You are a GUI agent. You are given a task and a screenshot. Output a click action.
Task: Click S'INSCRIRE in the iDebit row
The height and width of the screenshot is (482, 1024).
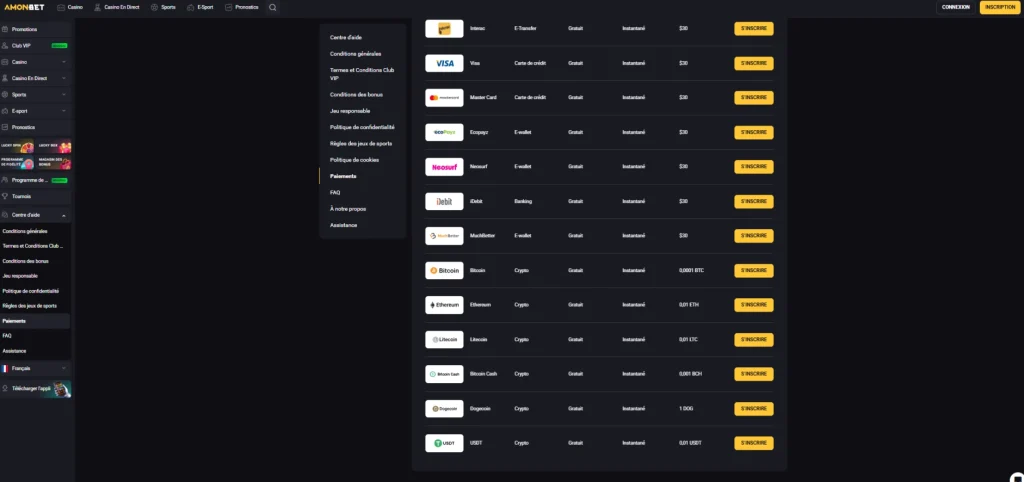754,201
